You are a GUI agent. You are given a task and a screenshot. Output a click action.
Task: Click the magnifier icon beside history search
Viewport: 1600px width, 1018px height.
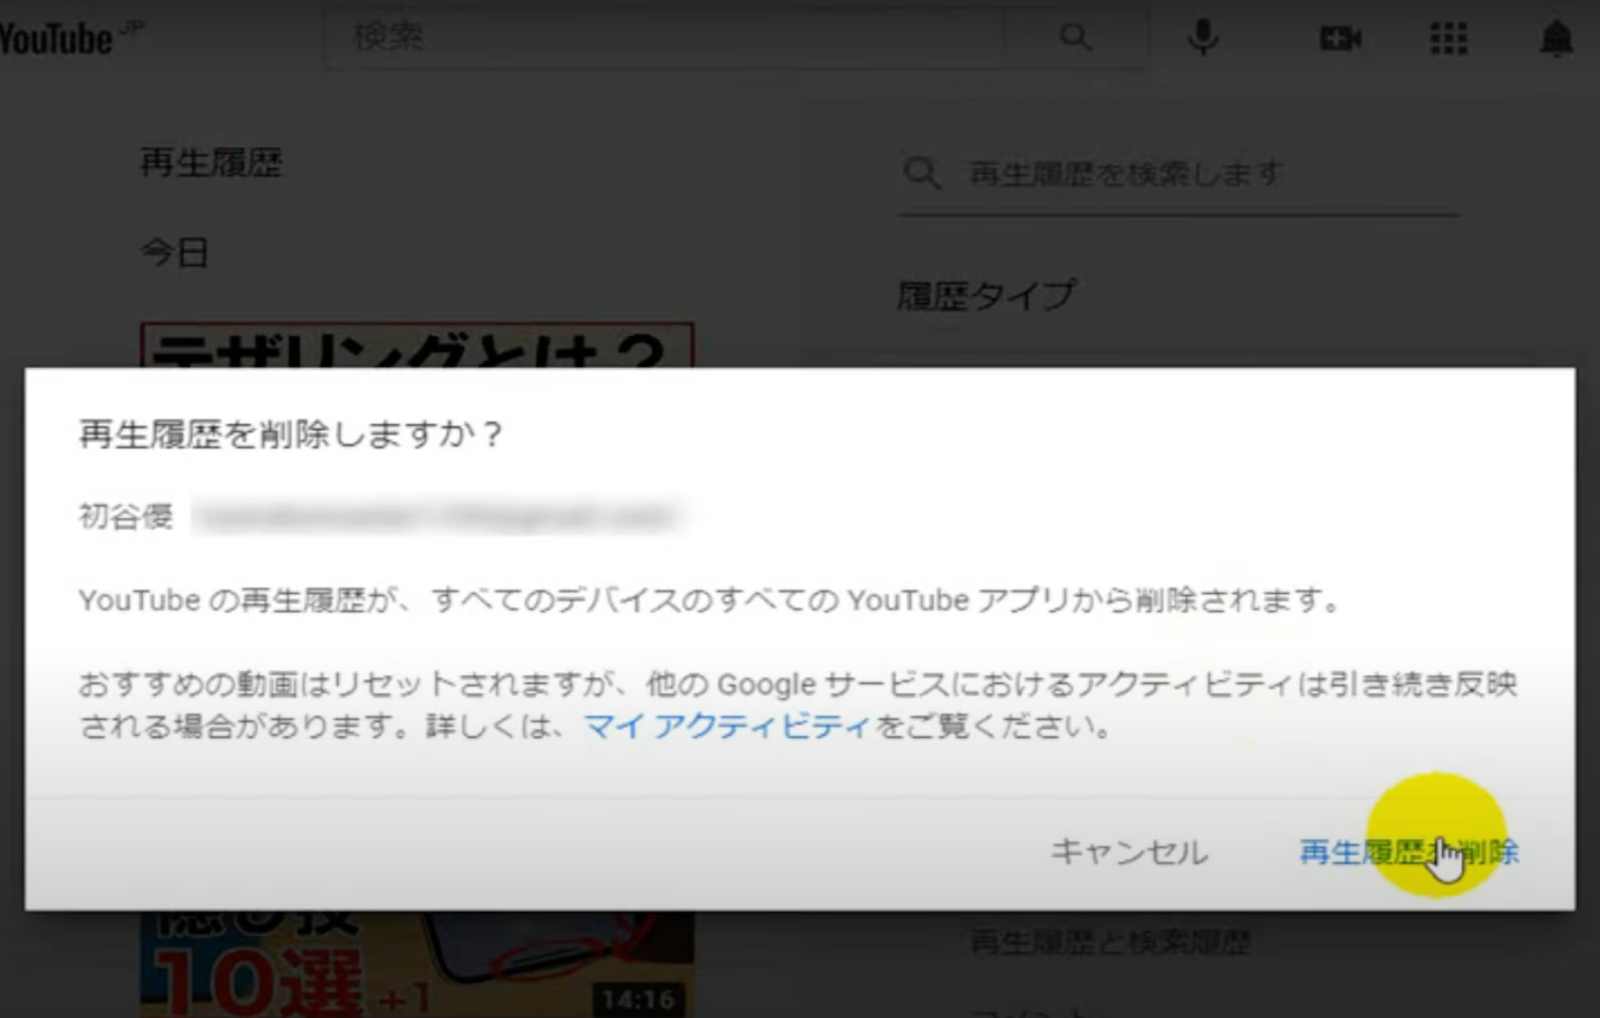tap(921, 174)
